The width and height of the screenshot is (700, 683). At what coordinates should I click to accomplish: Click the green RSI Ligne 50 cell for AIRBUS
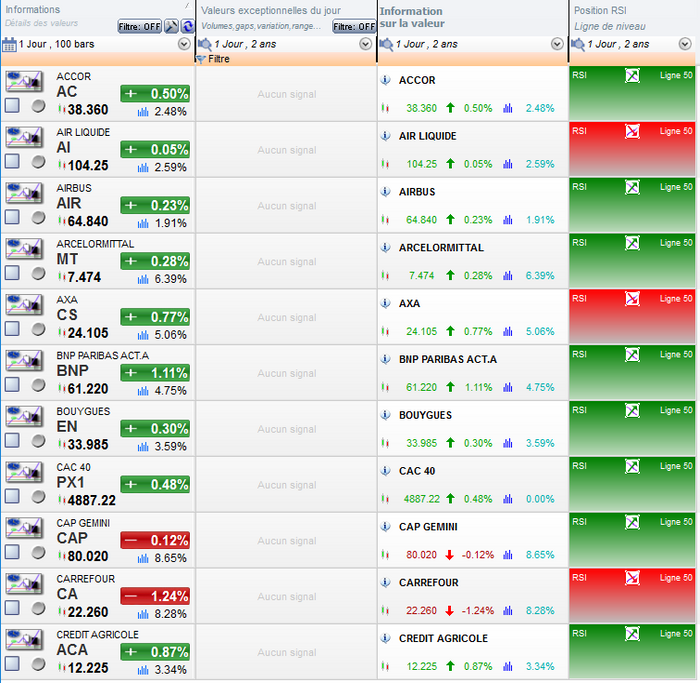point(632,205)
